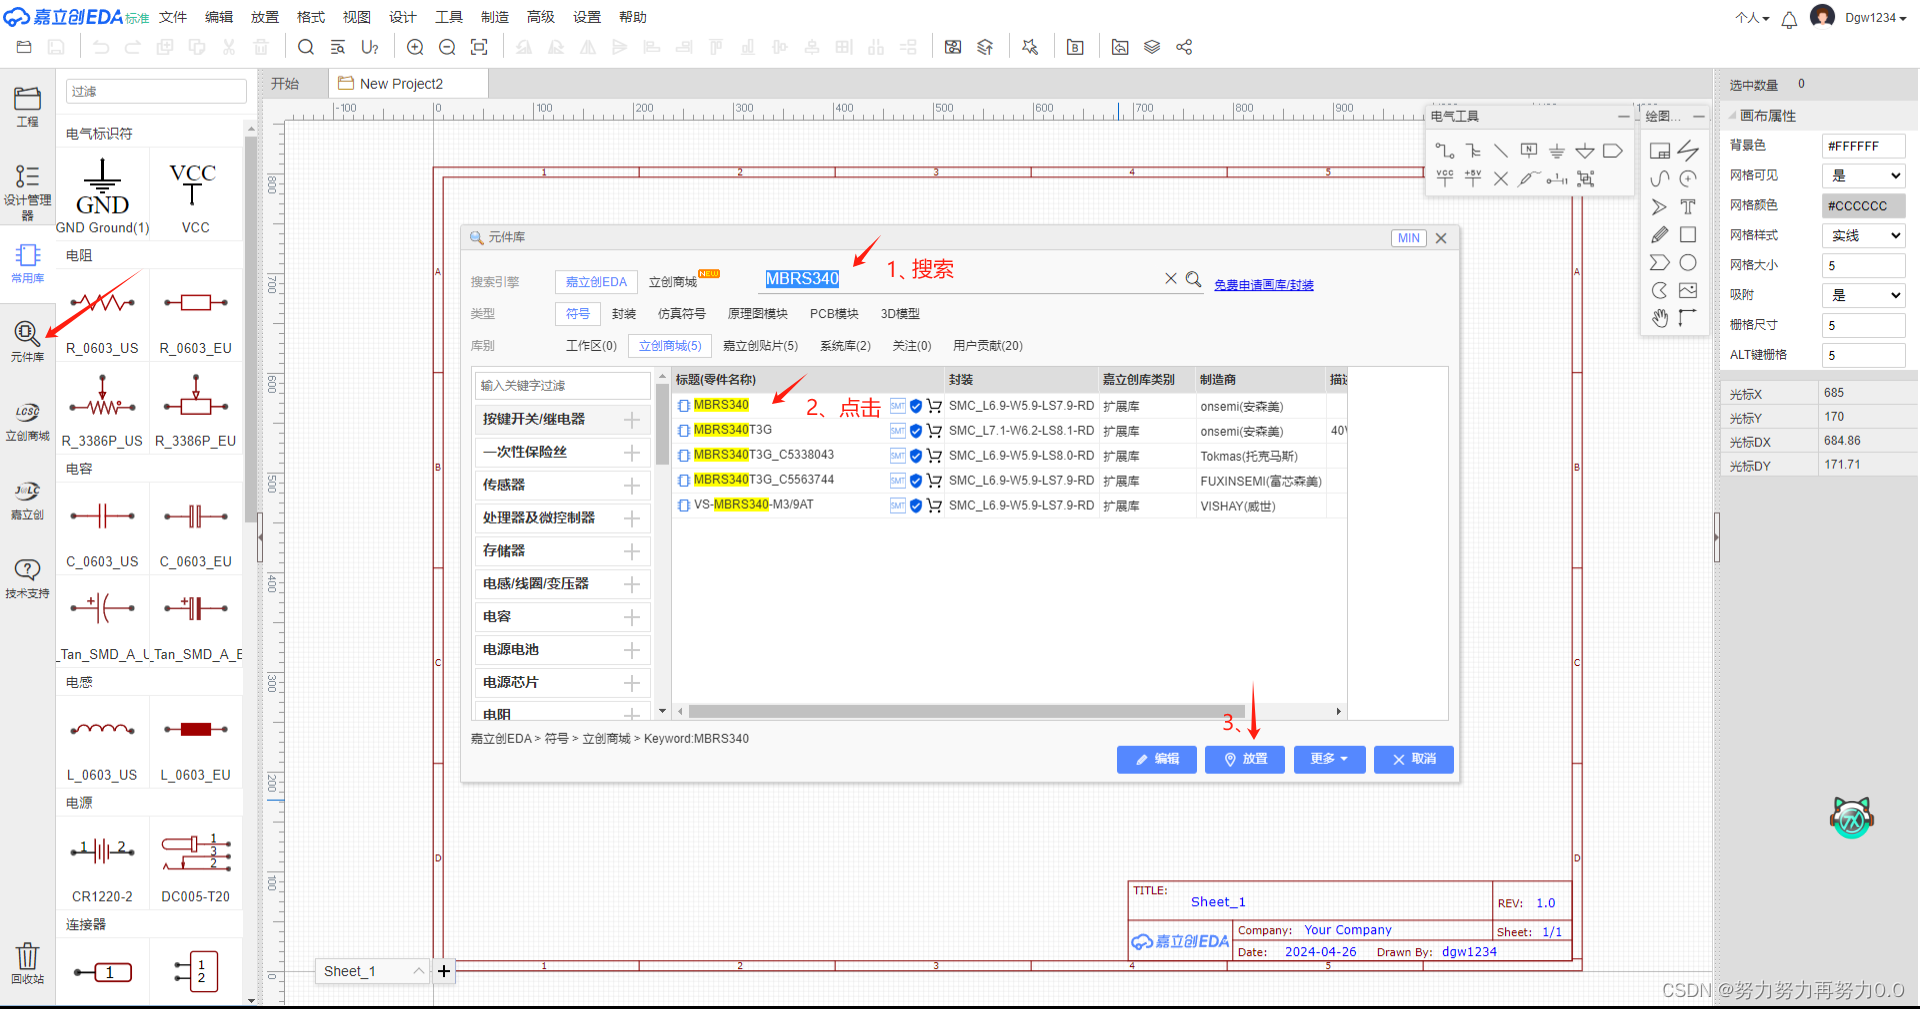This screenshot has height=1009, width=1920.
Task: Select PCB模块 type filter
Action: 834,314
